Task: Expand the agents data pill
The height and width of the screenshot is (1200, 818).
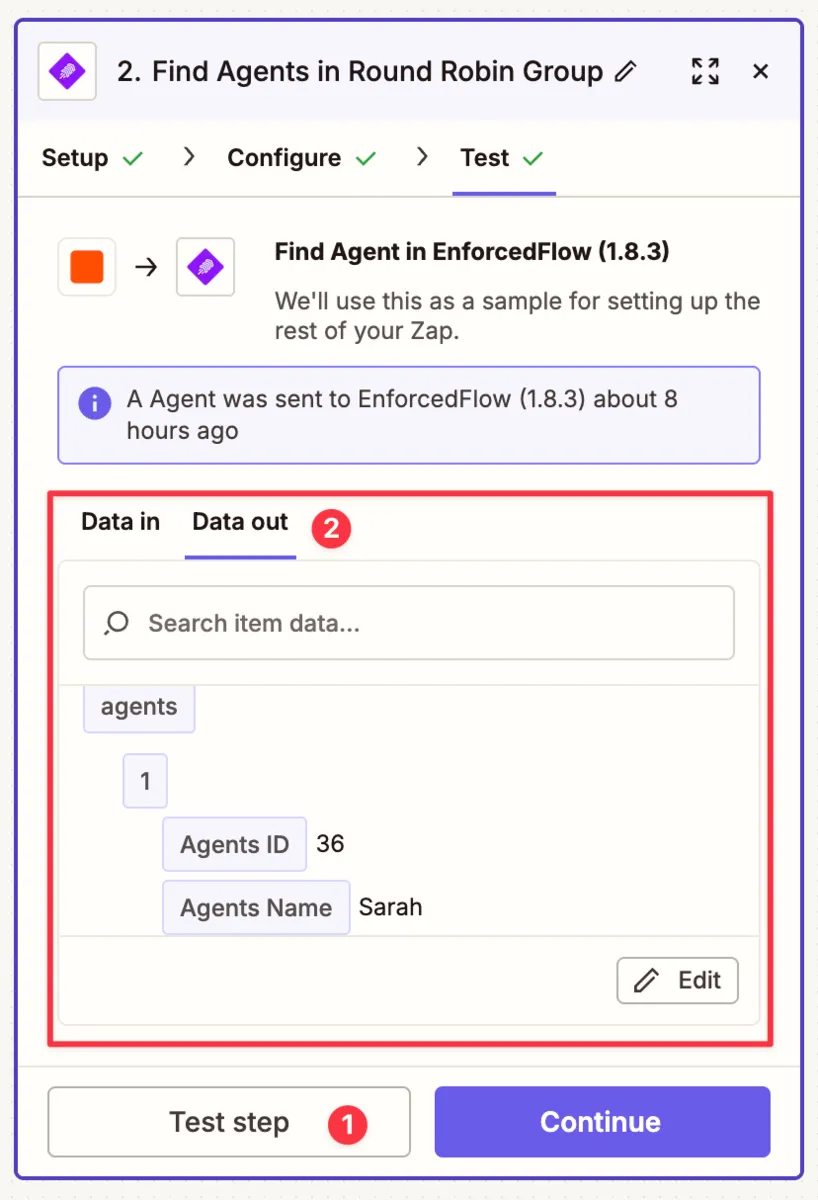Action: pos(139,707)
